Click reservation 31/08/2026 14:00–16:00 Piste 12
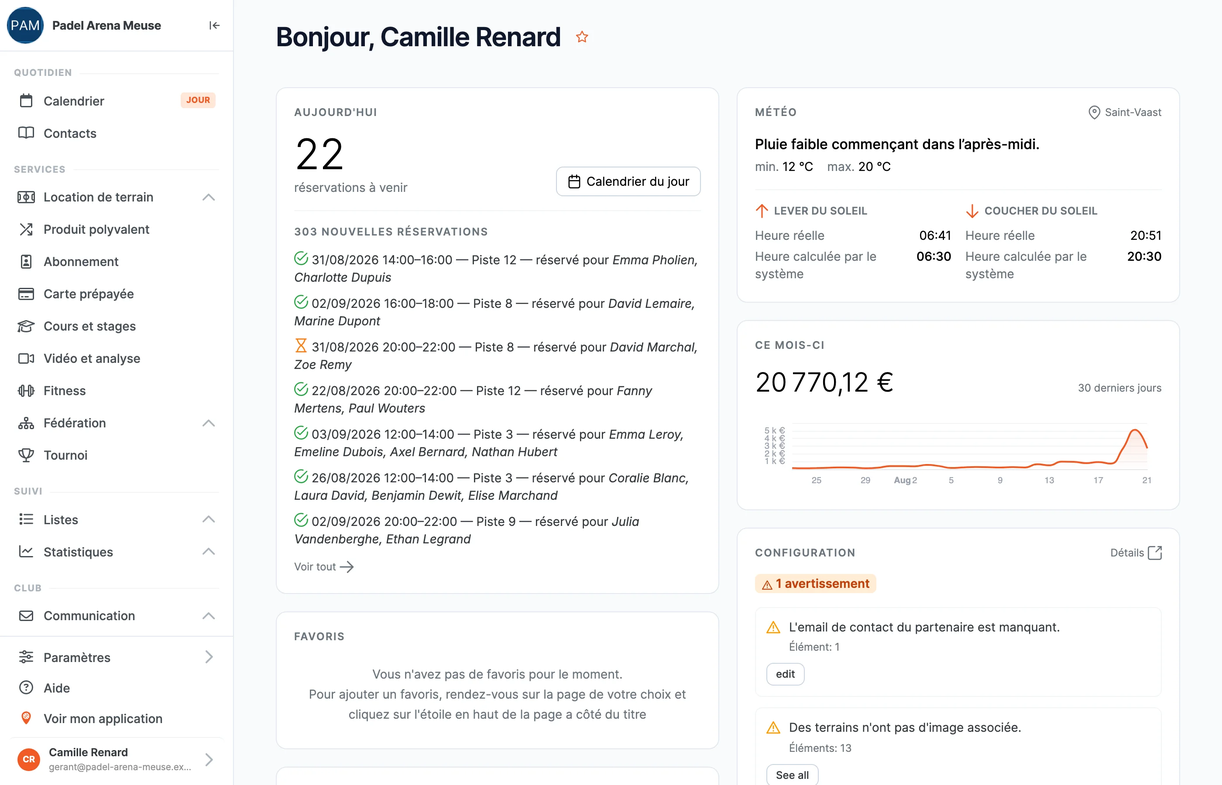Image resolution: width=1222 pixels, height=785 pixels. pos(496,269)
